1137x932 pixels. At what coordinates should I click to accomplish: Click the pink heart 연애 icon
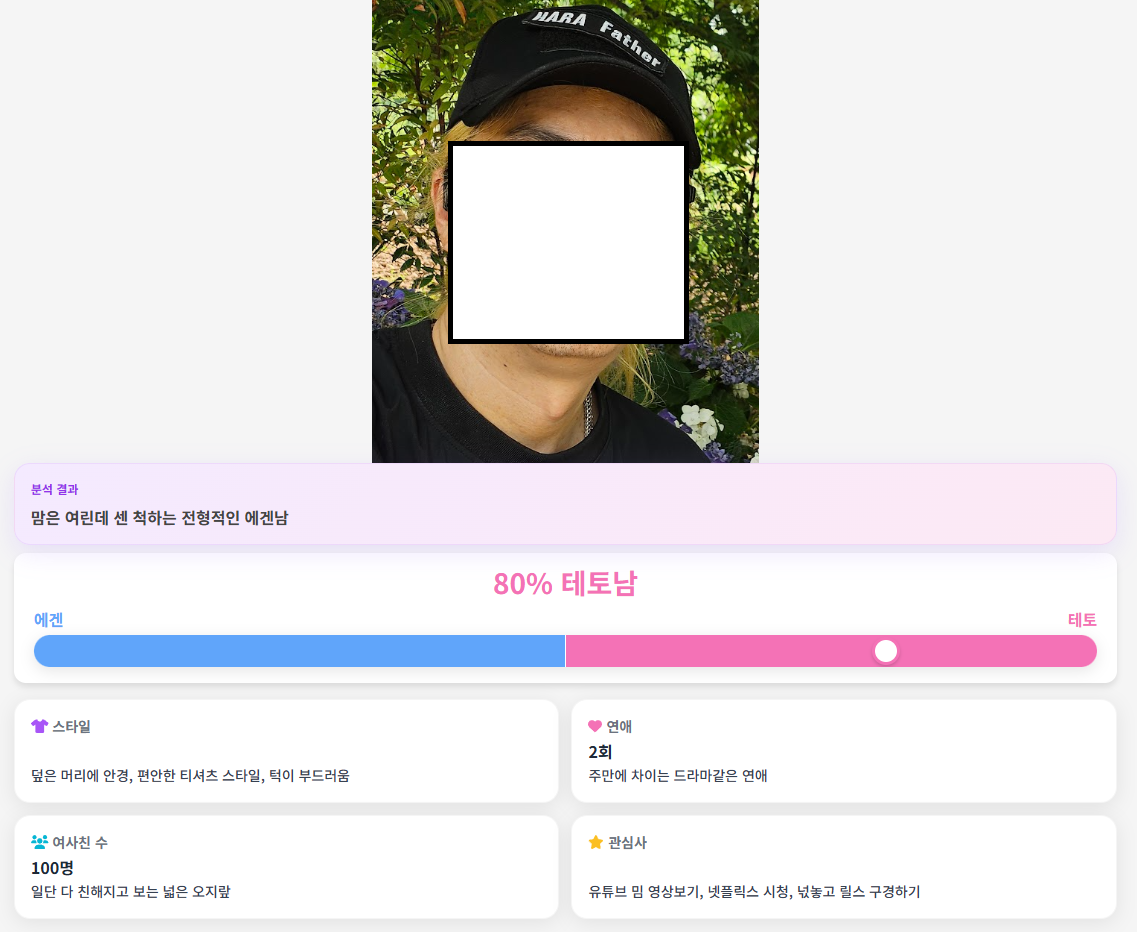point(595,726)
